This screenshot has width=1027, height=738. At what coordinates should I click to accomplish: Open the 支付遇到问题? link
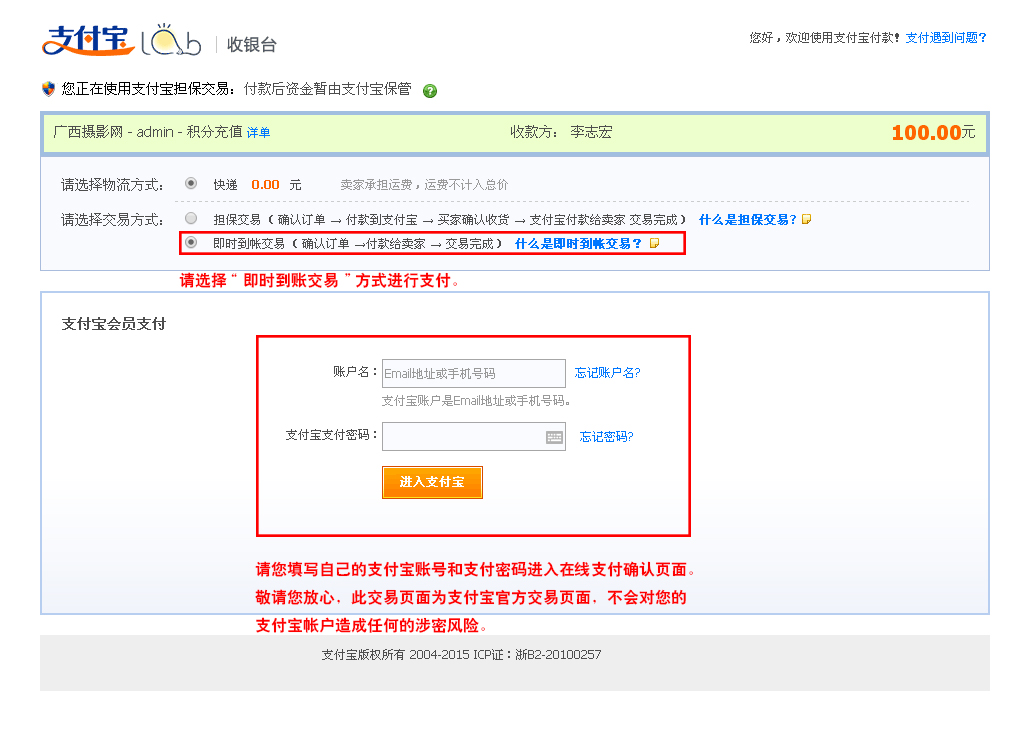(x=946, y=38)
